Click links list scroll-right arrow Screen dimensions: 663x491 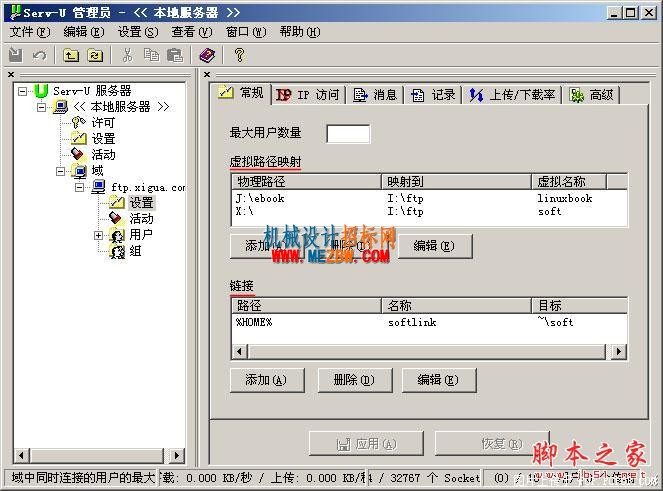(x=619, y=351)
